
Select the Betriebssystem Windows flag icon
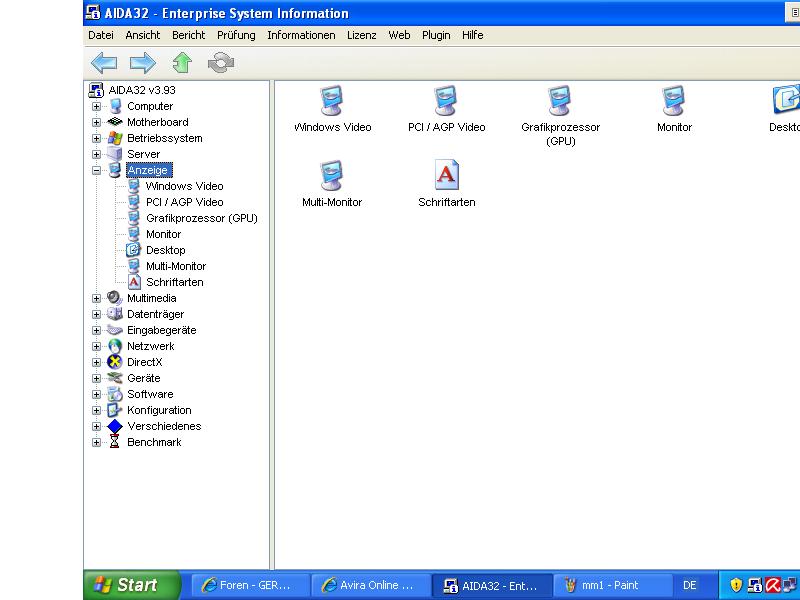point(115,138)
